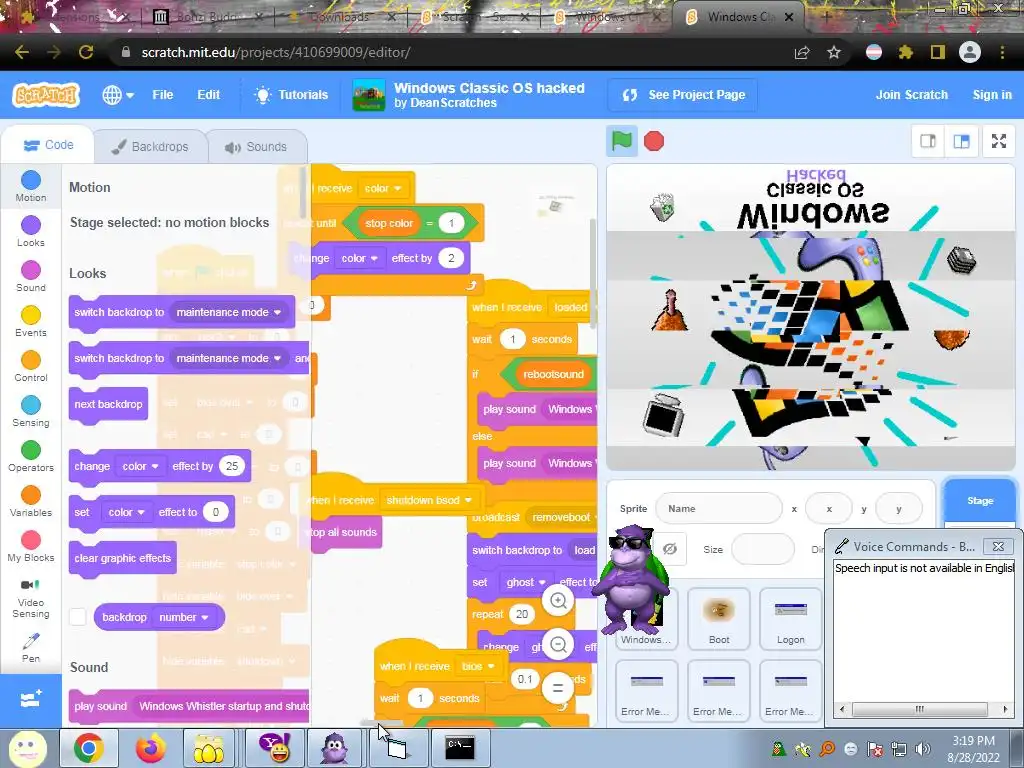
Task: Switch to large stage layout
Action: point(961,141)
